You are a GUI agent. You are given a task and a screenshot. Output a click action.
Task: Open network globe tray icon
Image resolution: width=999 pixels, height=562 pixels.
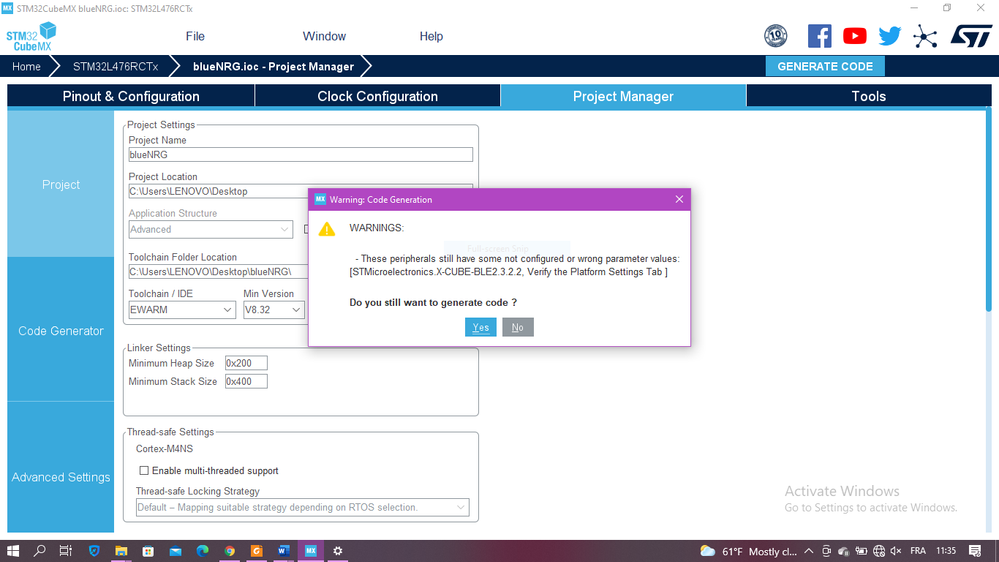coord(879,551)
